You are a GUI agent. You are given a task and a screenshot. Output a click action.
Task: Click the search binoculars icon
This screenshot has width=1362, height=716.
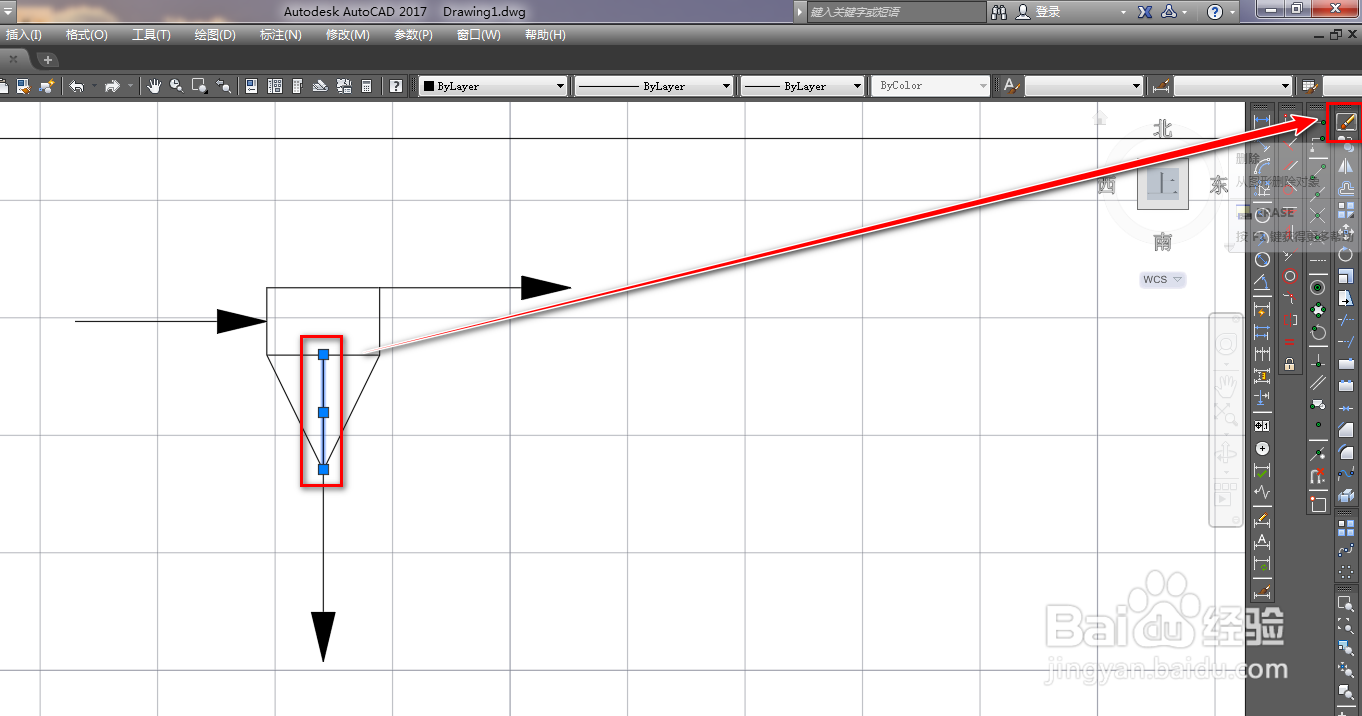[x=999, y=12]
